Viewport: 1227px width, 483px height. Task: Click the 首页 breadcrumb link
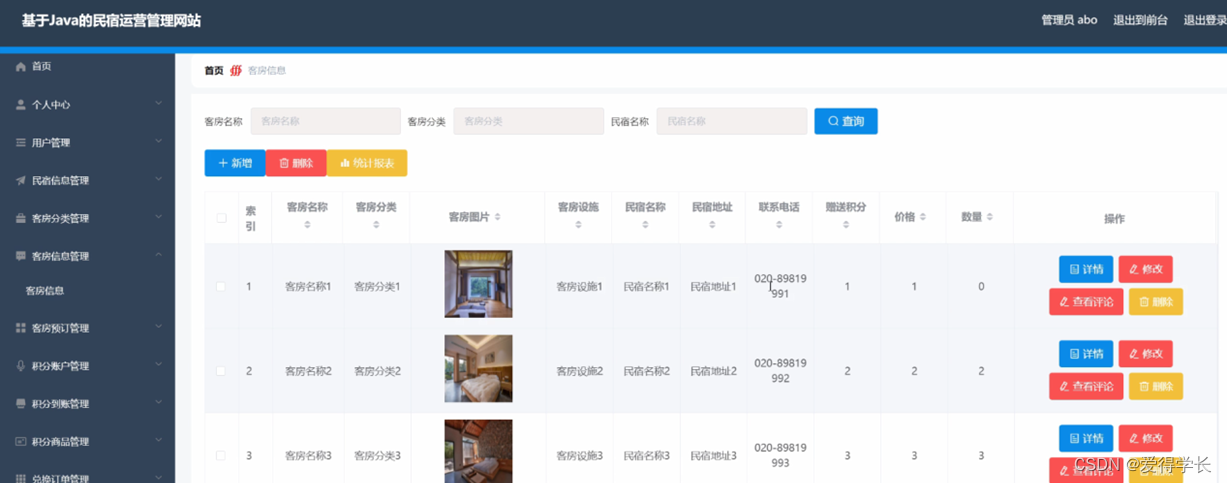coord(214,71)
